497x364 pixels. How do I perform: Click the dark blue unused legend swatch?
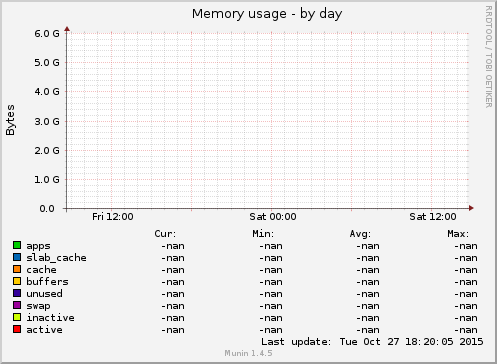[x=17, y=293]
